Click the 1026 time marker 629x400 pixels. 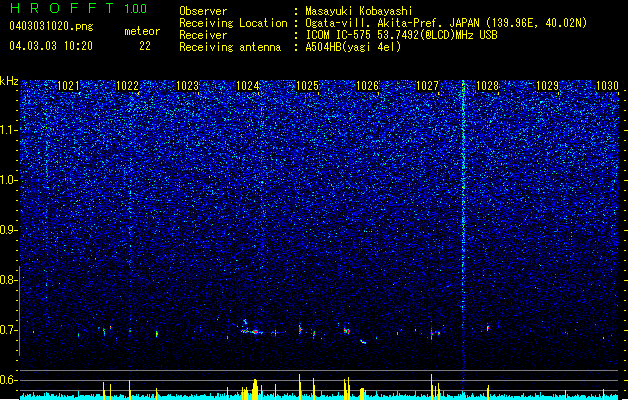pyautogui.click(x=367, y=86)
